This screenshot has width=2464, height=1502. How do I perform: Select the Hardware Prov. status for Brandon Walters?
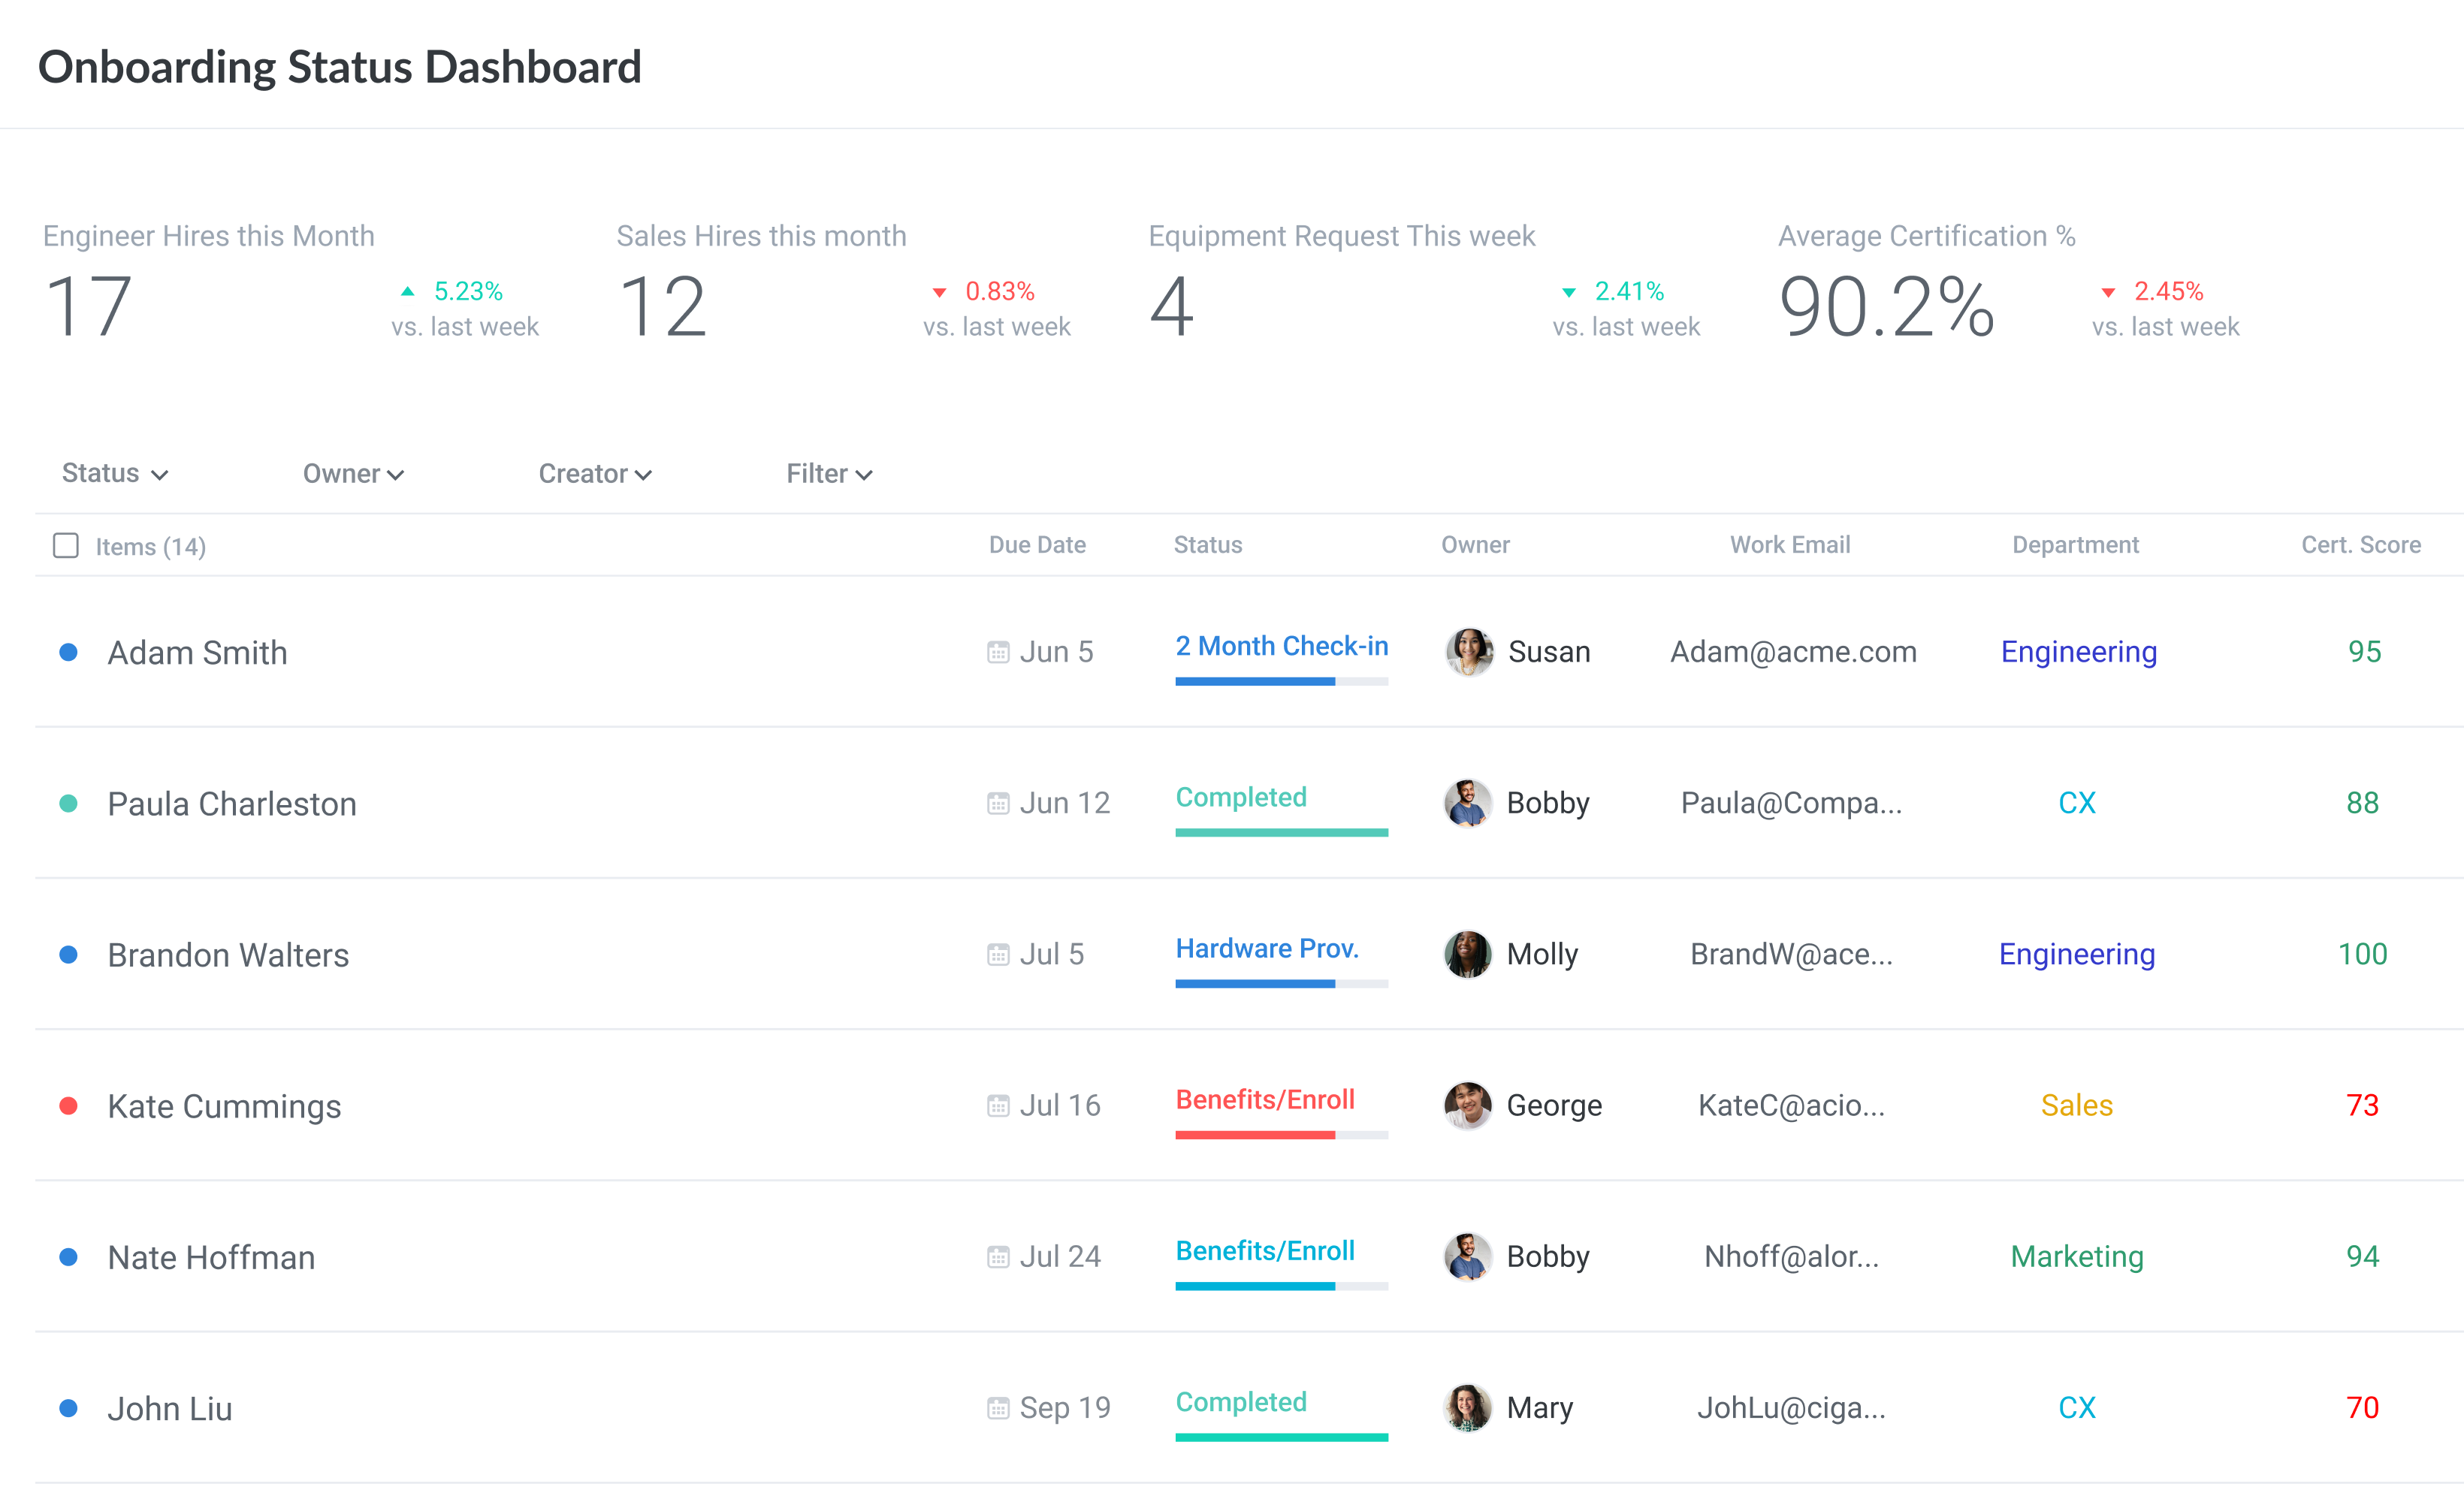(x=1267, y=948)
